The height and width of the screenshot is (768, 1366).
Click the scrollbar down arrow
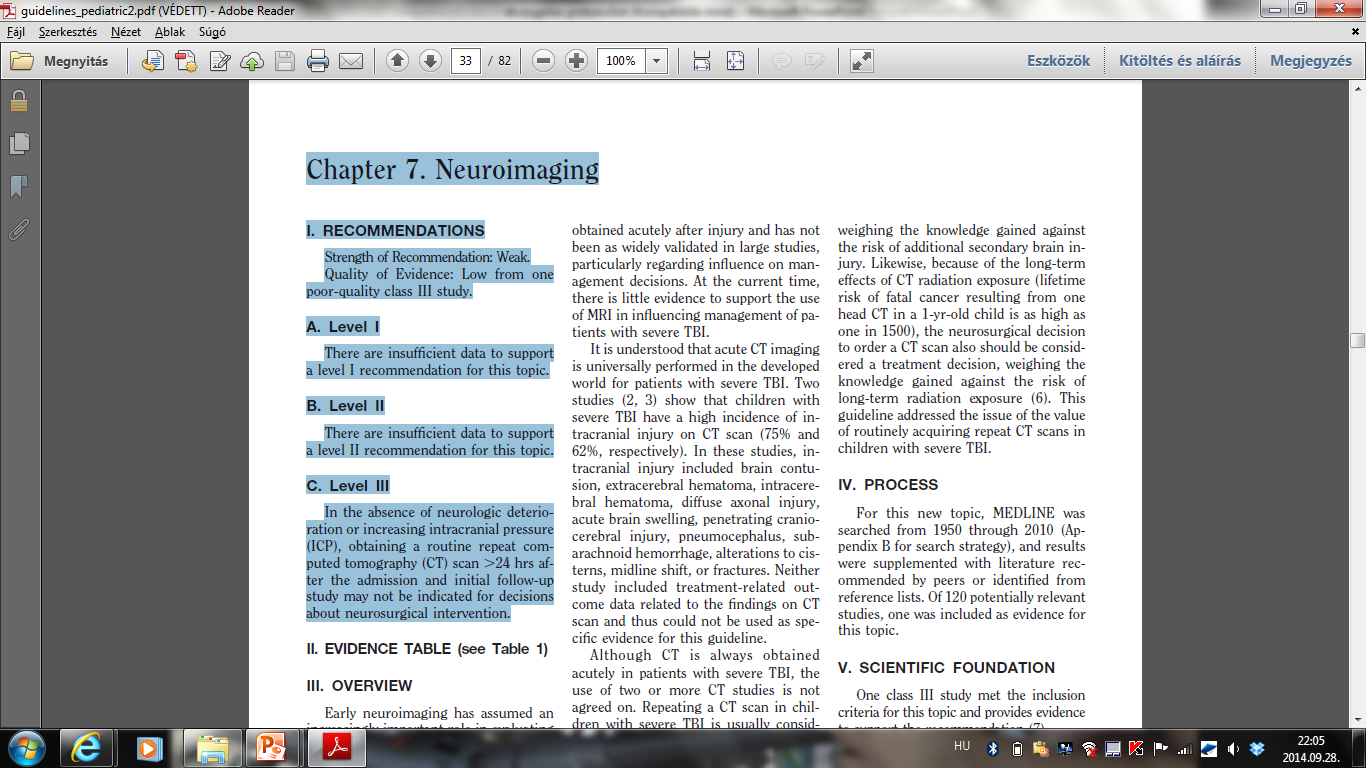tap(1357, 719)
